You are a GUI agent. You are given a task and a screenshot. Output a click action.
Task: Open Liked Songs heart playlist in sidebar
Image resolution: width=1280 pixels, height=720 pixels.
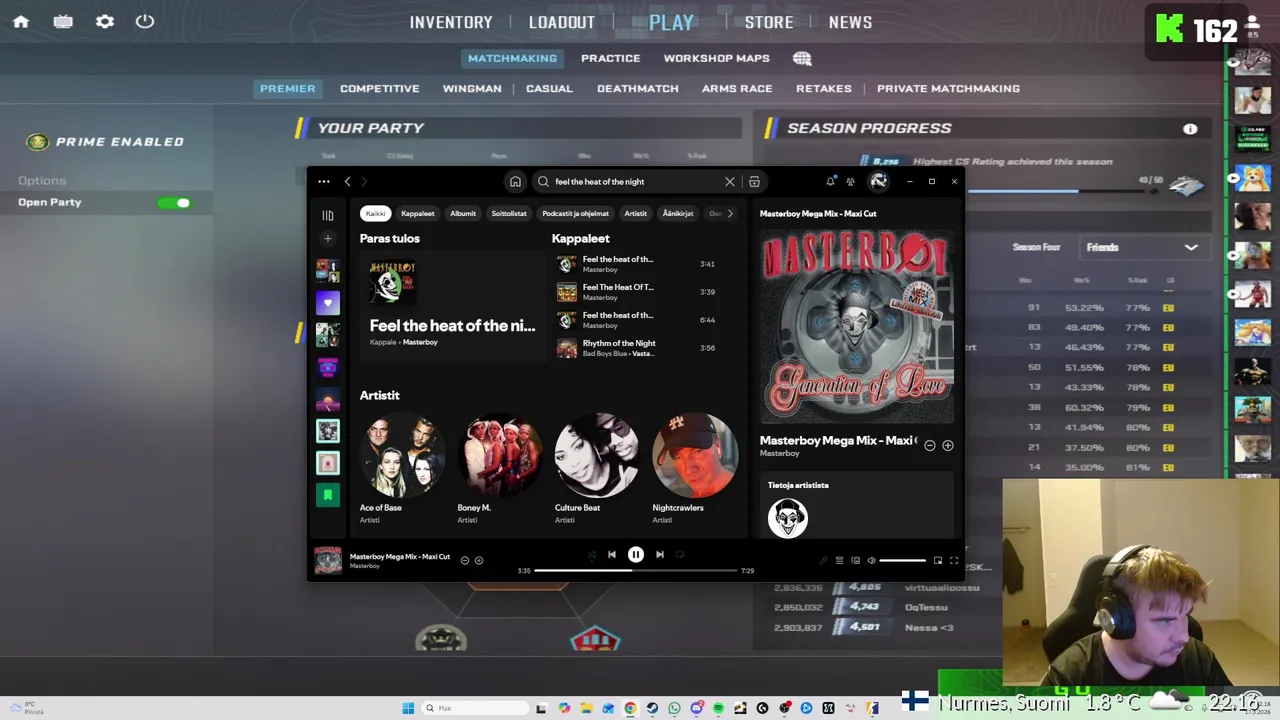click(x=327, y=303)
